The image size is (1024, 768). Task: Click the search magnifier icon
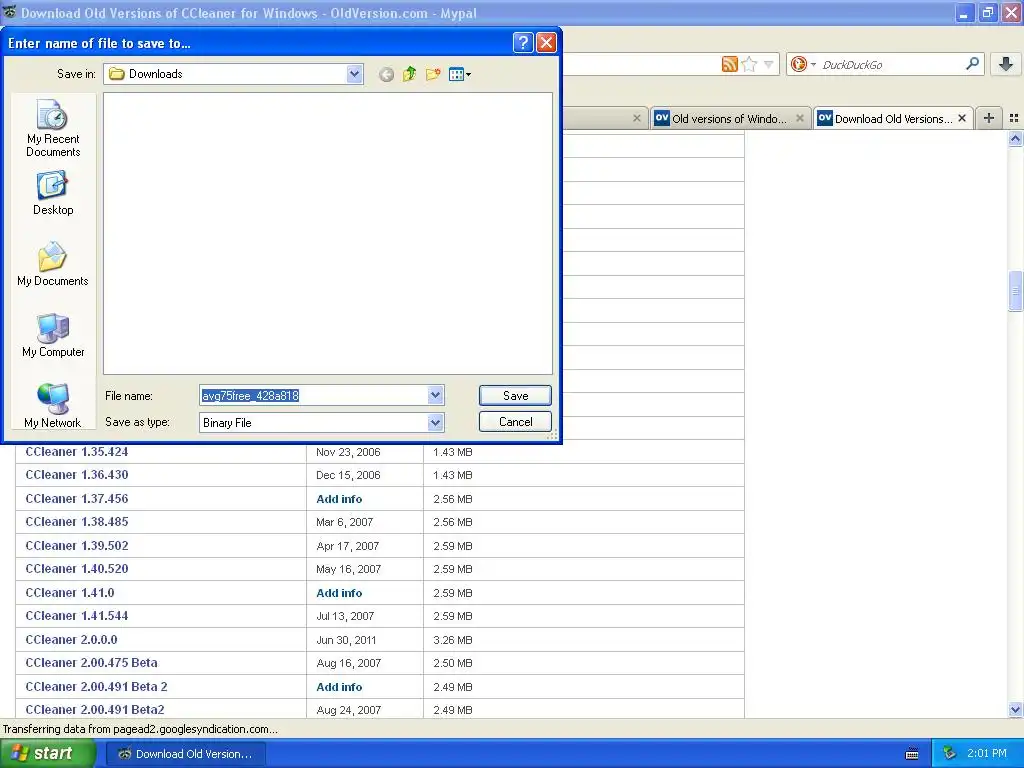[x=972, y=64]
